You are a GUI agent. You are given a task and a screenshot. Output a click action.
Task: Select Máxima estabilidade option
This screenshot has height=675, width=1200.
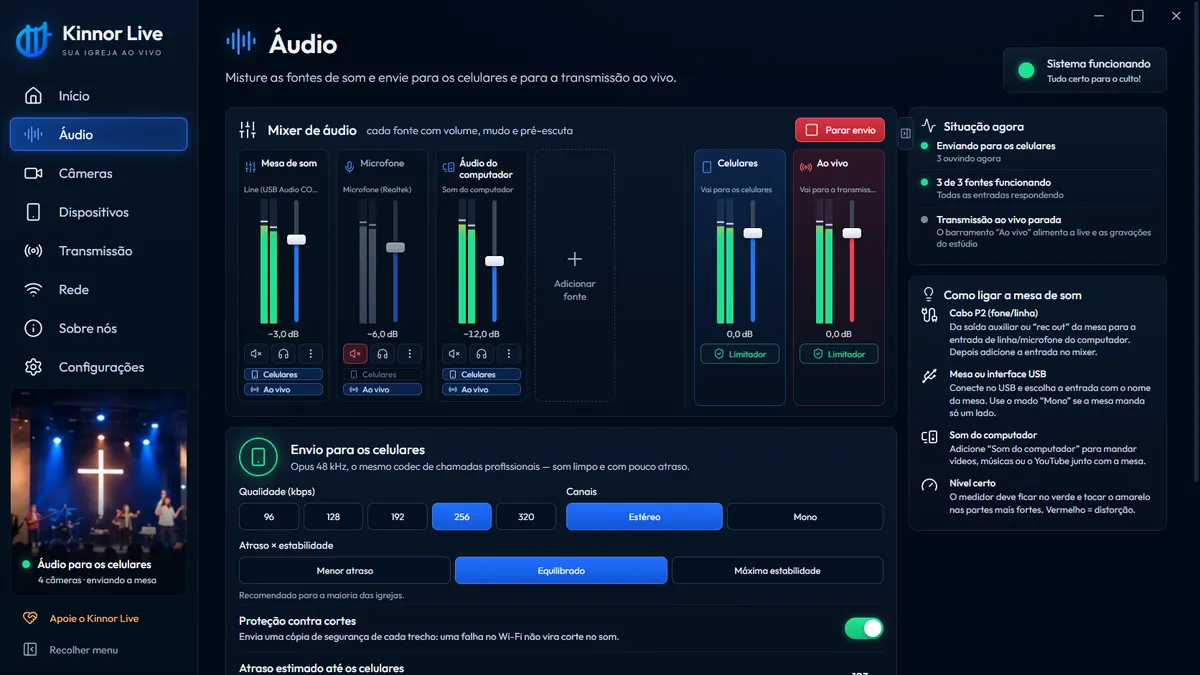coord(777,570)
